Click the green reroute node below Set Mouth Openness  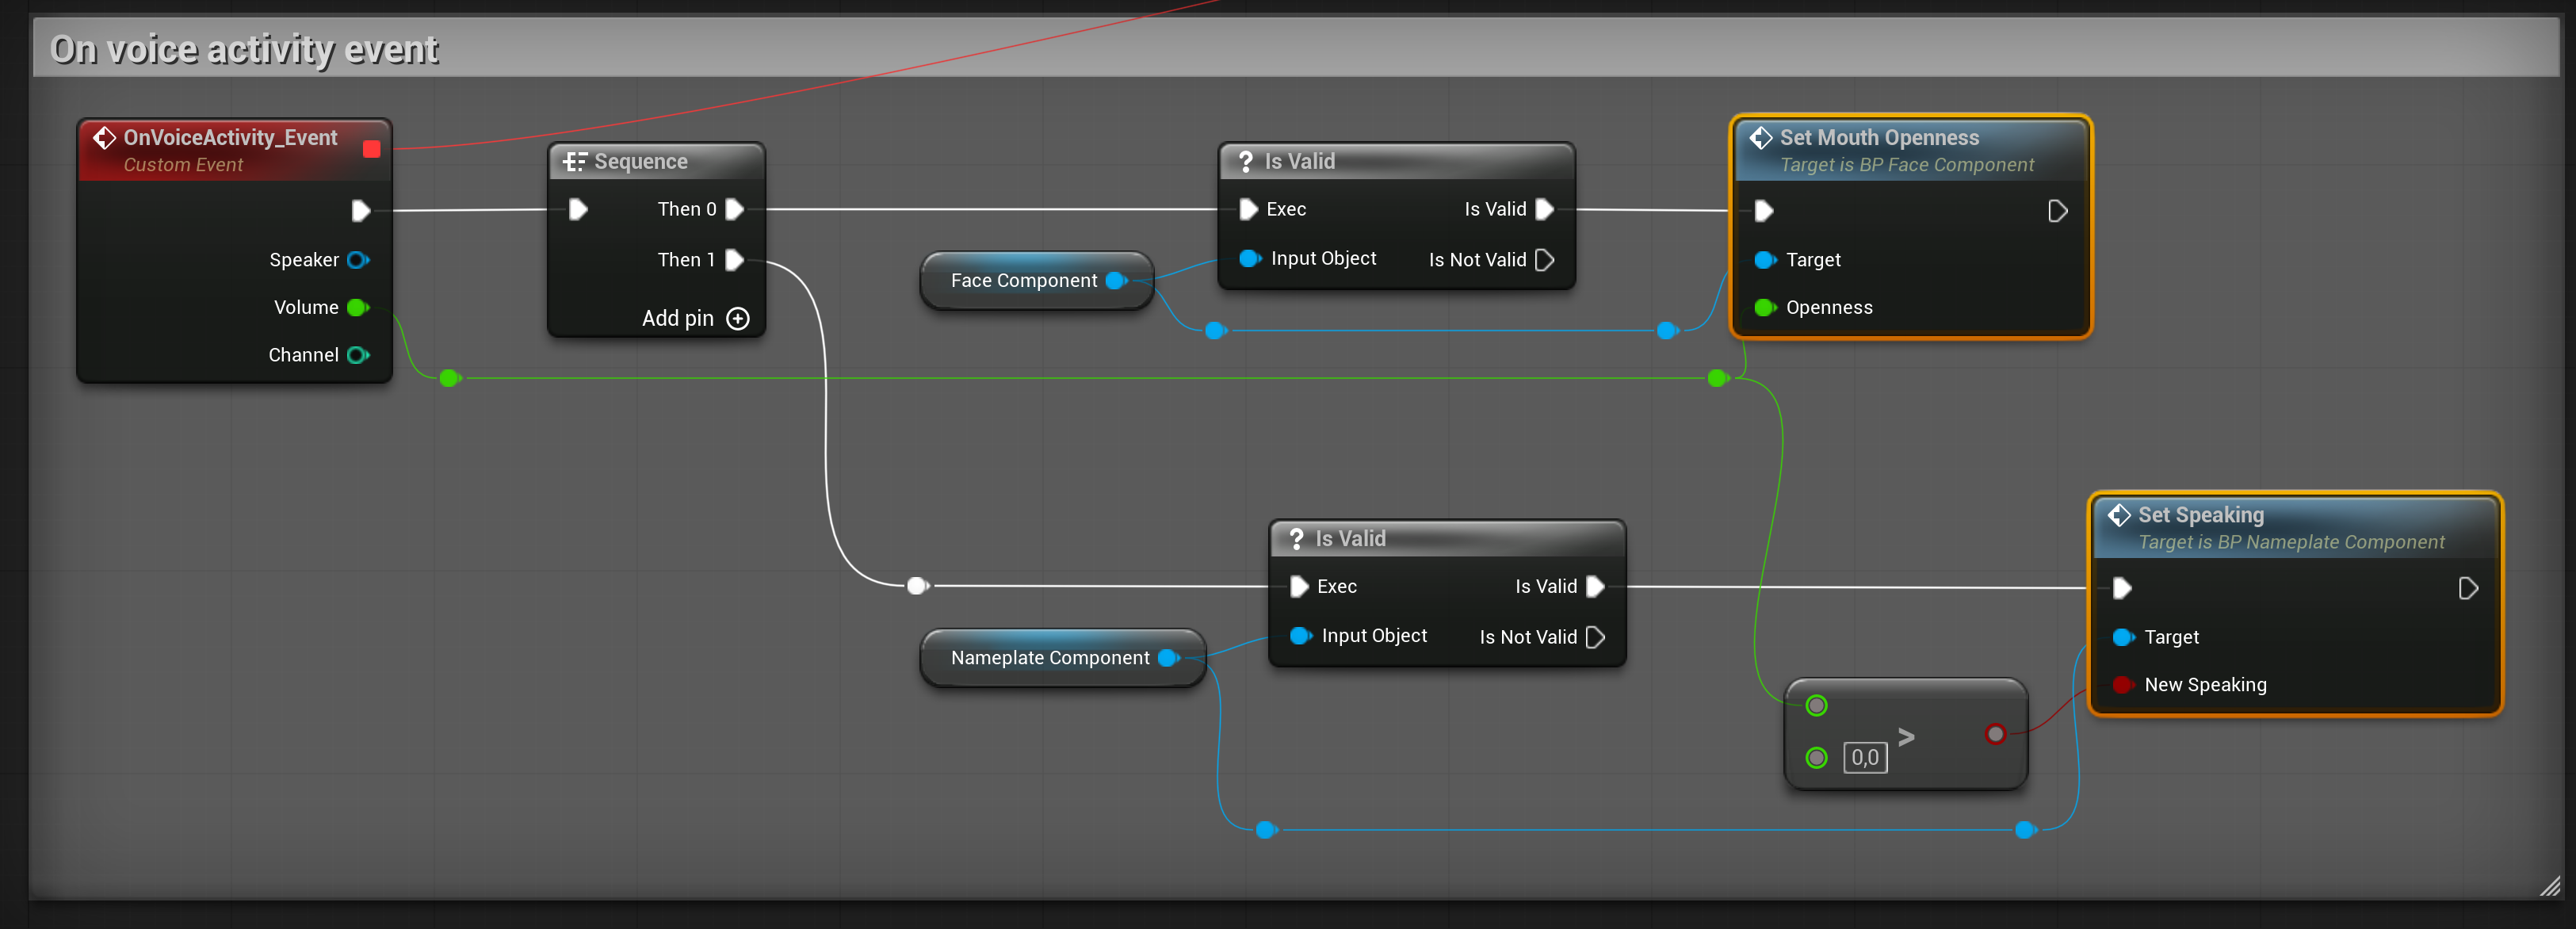1718,378
